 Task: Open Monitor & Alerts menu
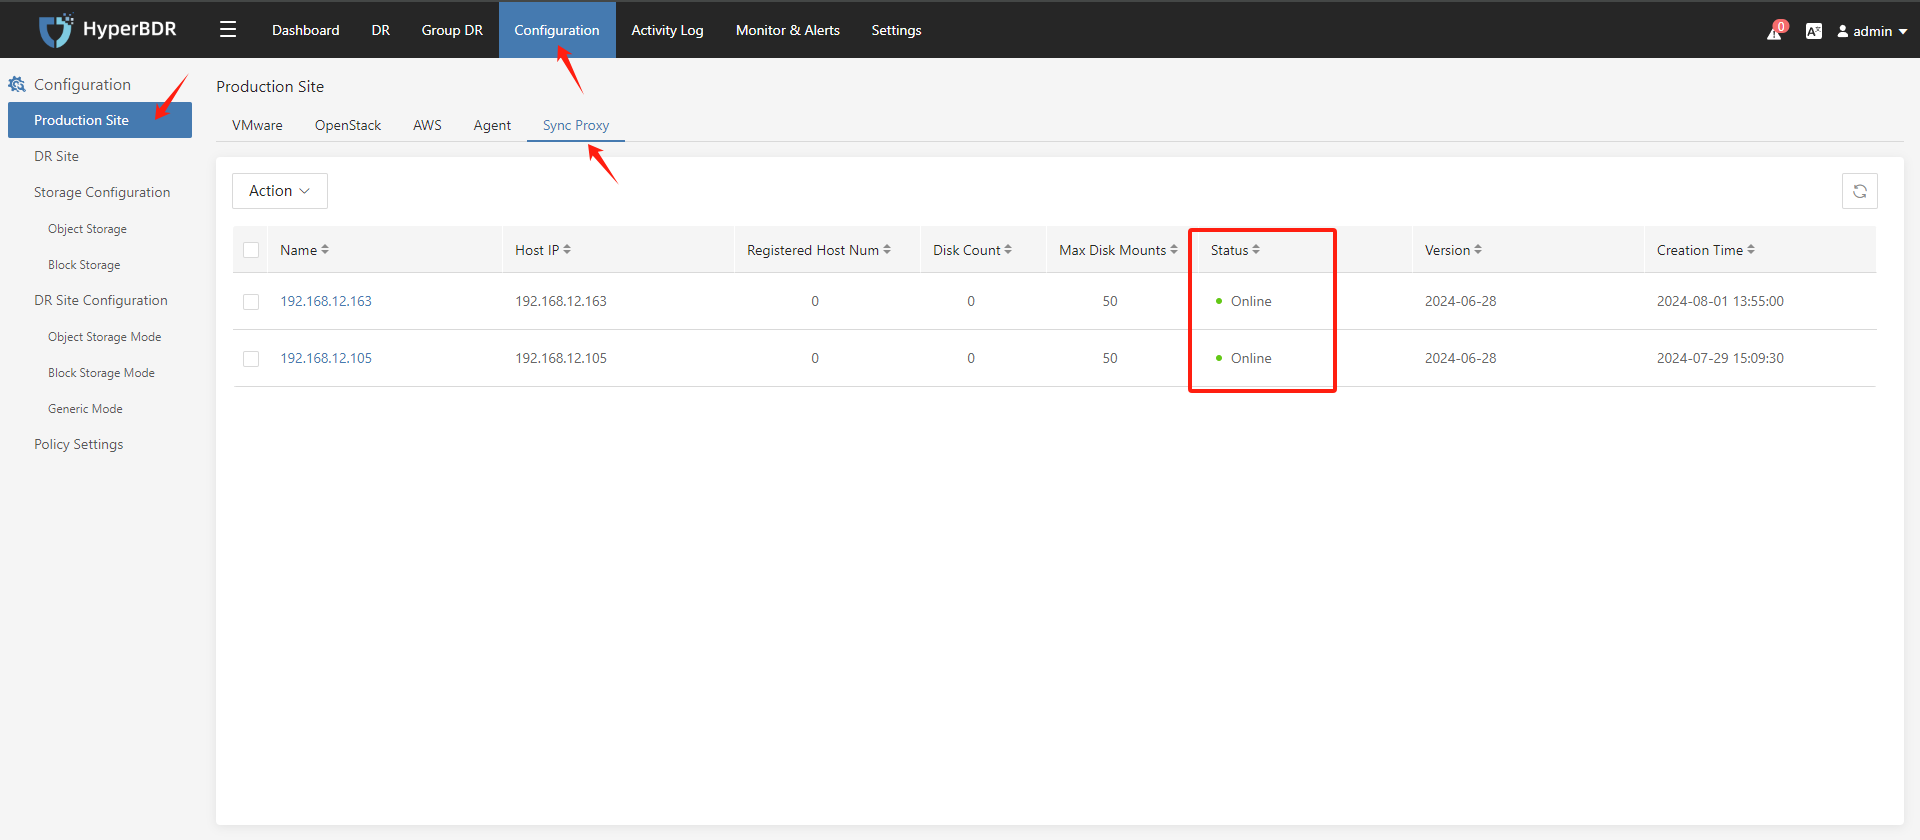pyautogui.click(x=788, y=30)
